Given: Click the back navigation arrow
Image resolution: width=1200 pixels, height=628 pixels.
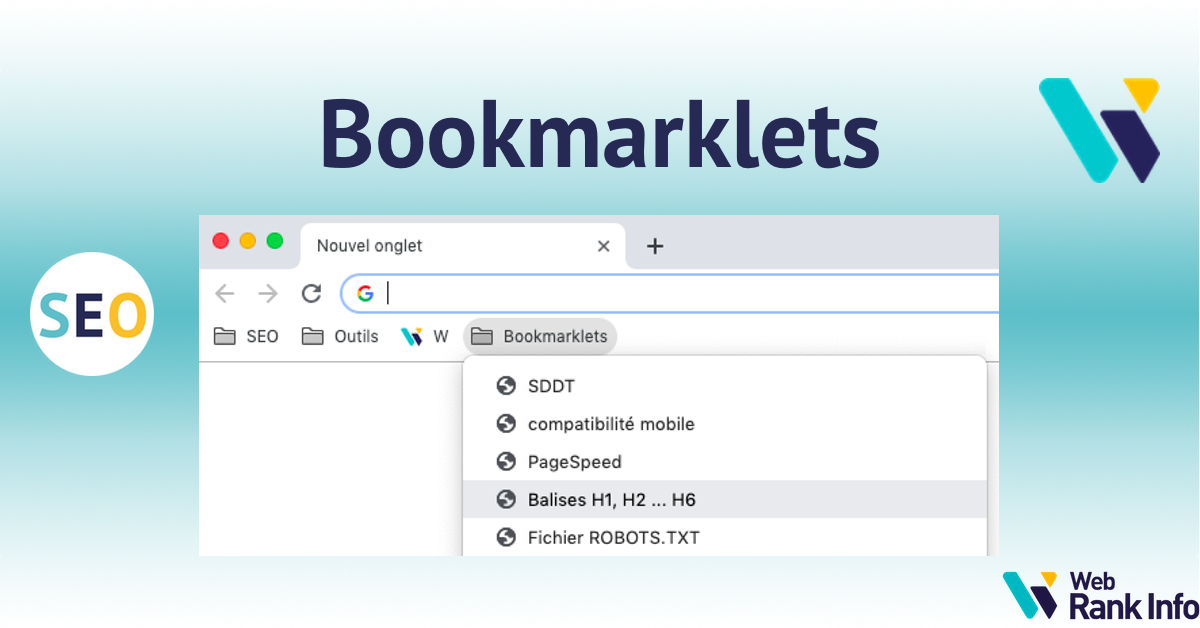Looking at the screenshot, I should tap(224, 293).
